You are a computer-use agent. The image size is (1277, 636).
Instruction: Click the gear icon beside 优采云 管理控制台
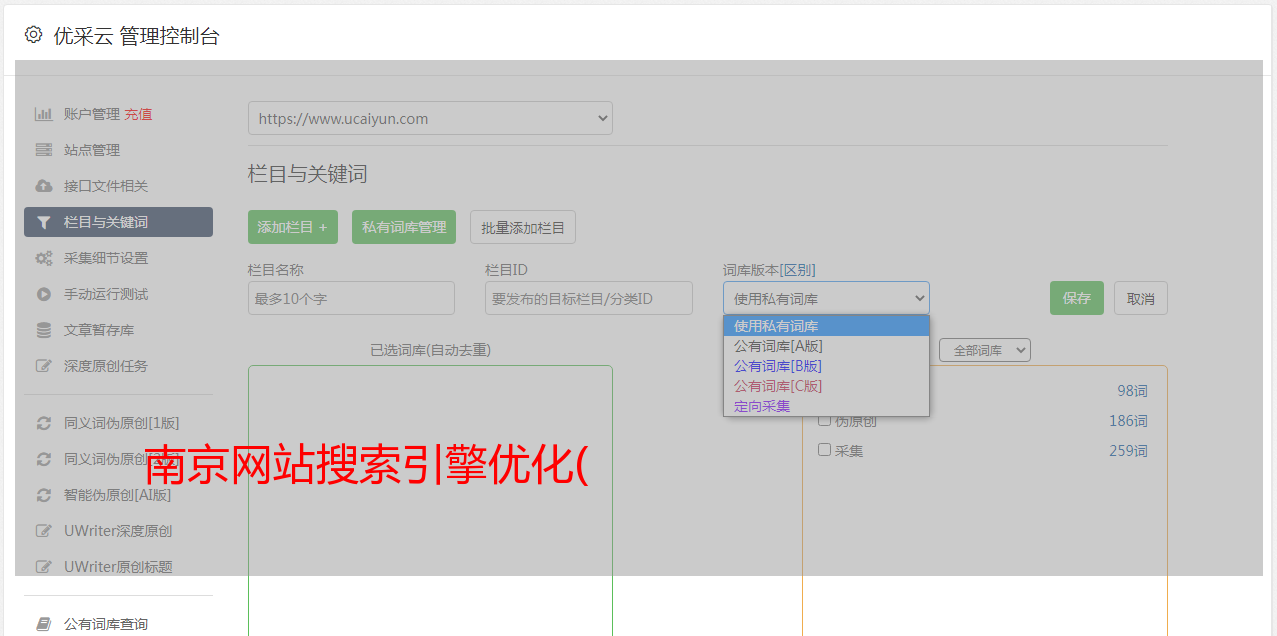coord(33,35)
